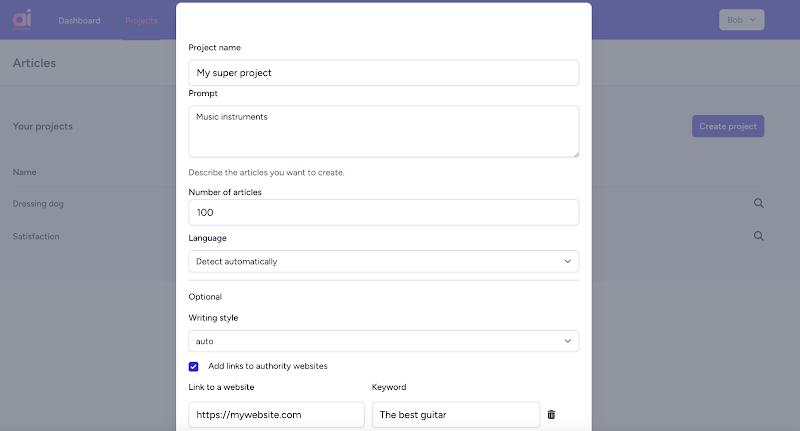Click the magnifier icon for Dressing dog
The width and height of the screenshot is (800, 431).
[x=759, y=203]
